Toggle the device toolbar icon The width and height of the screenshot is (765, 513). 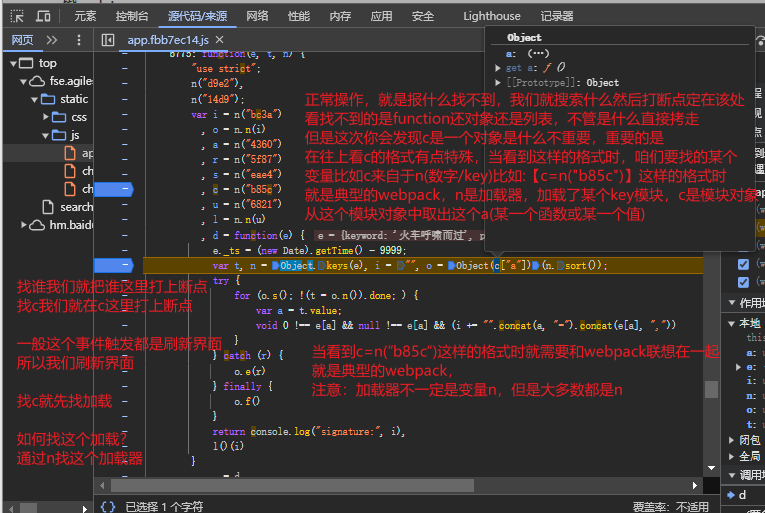pos(43,17)
